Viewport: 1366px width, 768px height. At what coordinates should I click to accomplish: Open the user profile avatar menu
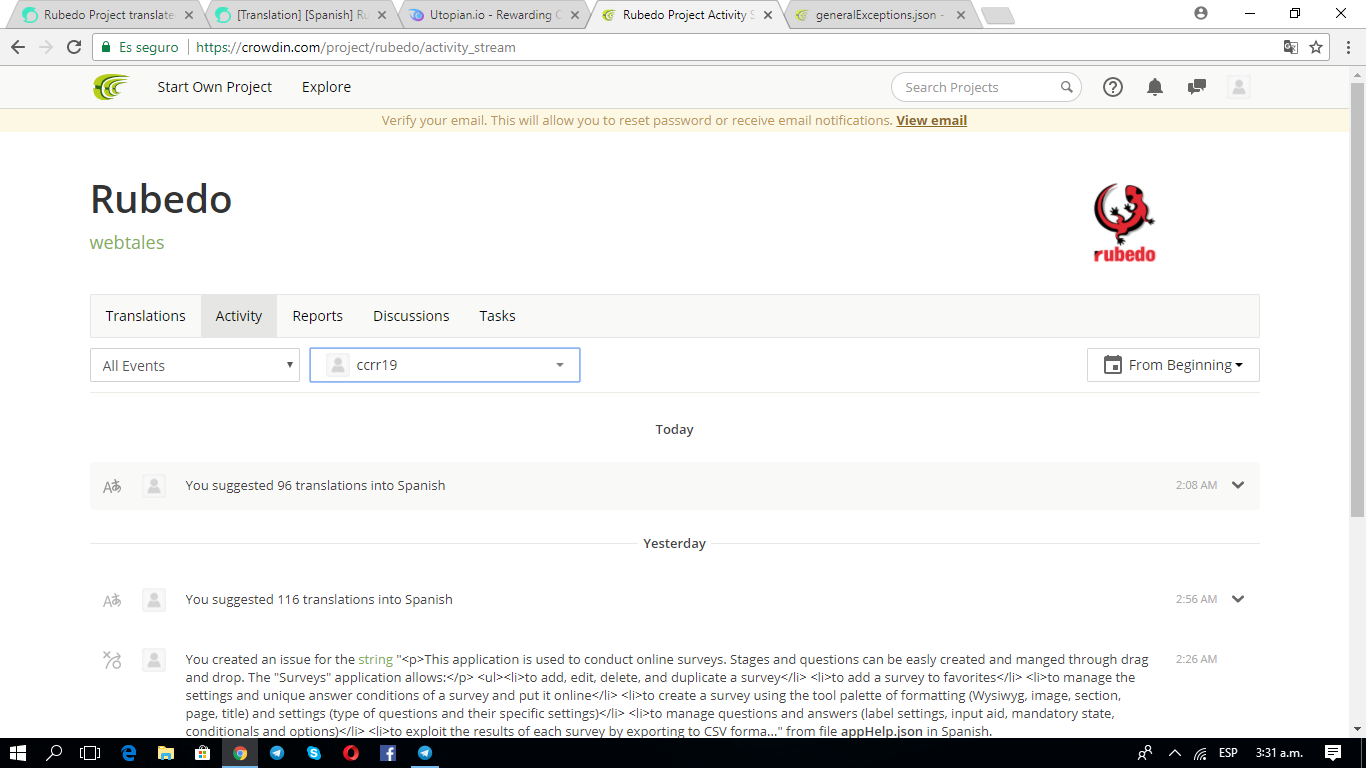[x=1239, y=87]
